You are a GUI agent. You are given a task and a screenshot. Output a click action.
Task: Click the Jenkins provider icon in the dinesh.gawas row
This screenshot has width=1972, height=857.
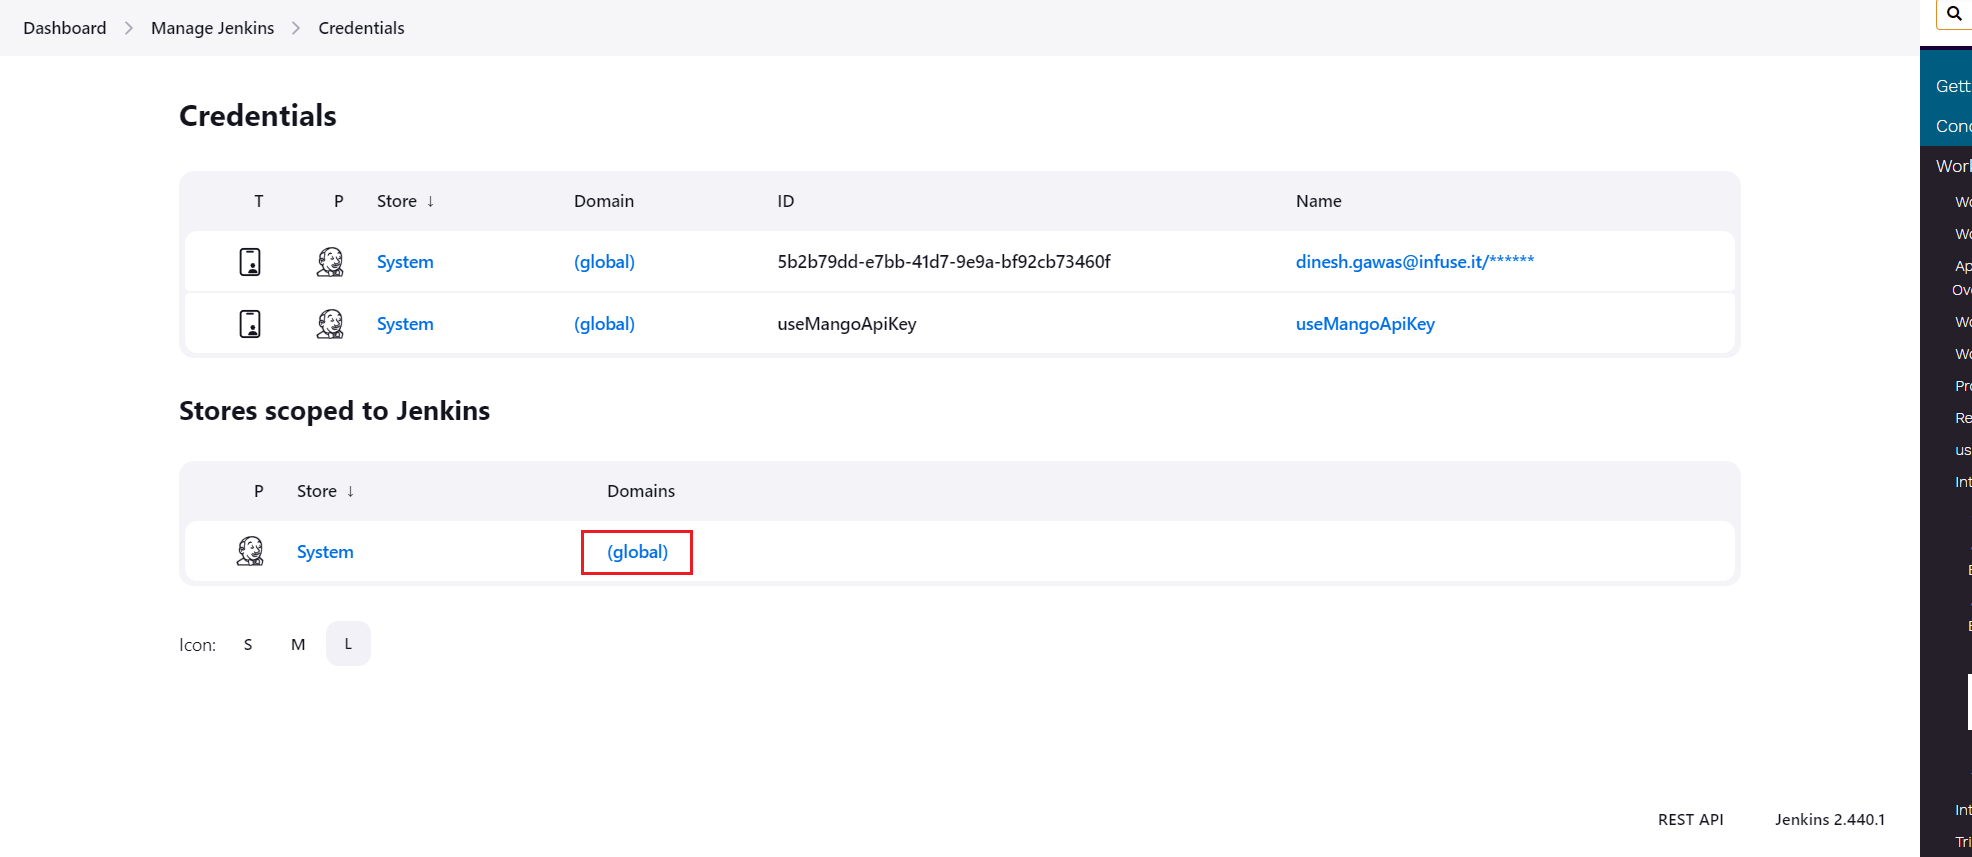click(x=330, y=262)
